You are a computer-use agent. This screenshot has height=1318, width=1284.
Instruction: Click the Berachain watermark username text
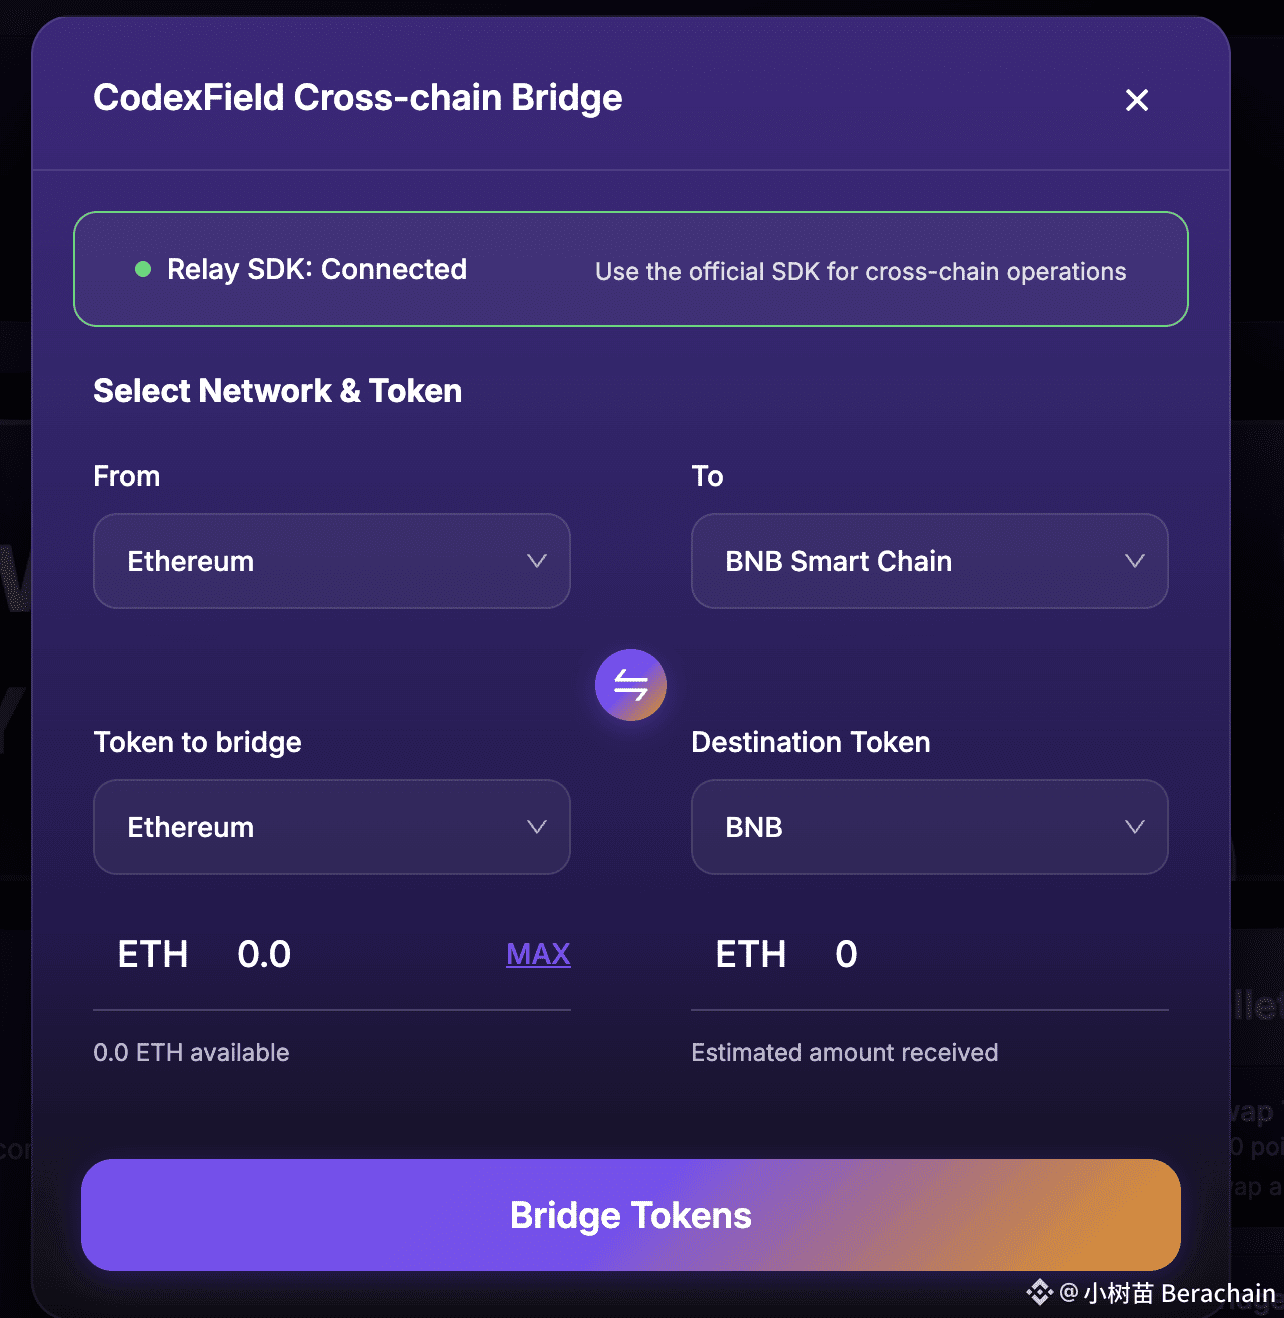click(x=1180, y=1293)
